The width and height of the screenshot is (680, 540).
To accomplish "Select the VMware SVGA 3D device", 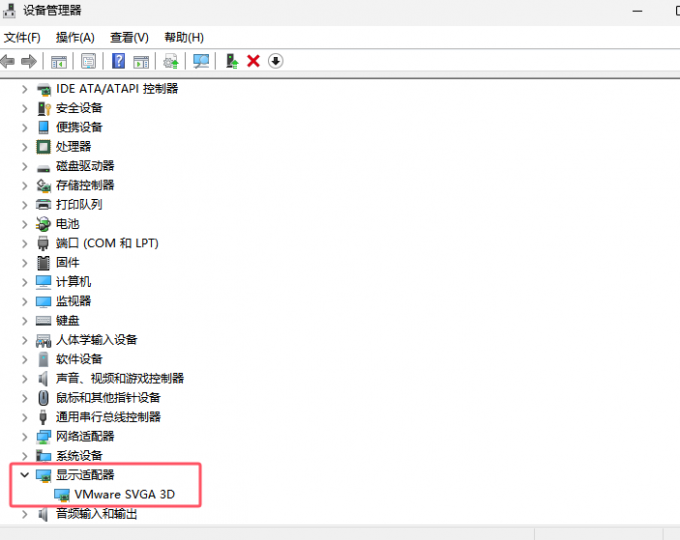I will click(124, 494).
